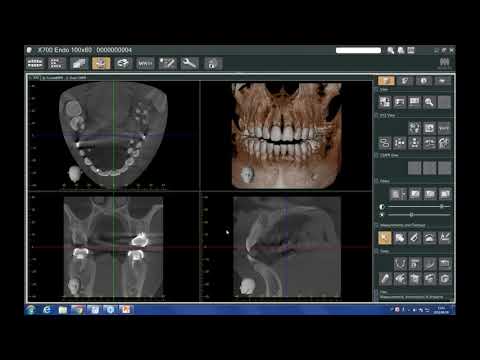Select the zoom magnifier in the View section
The image size is (480, 360).
tap(429, 102)
